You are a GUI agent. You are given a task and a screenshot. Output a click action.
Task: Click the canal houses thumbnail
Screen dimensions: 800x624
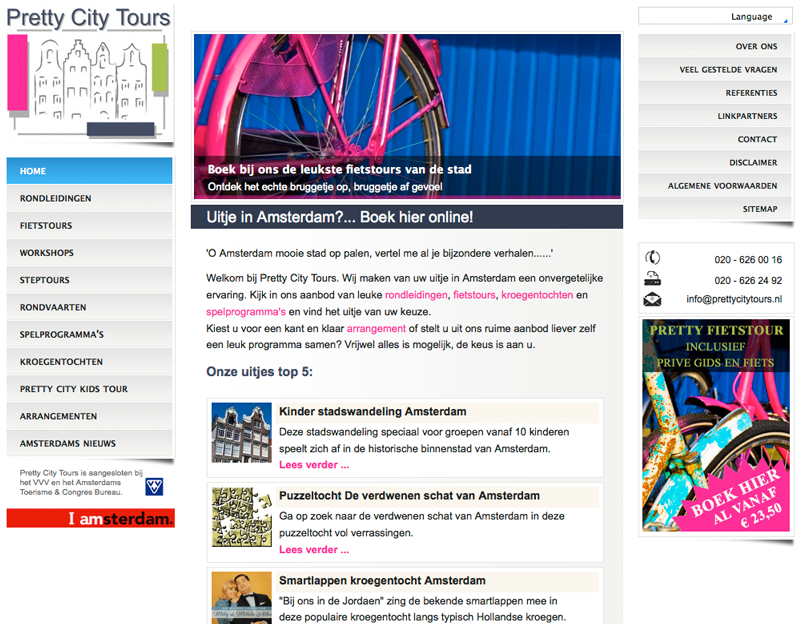(241, 433)
